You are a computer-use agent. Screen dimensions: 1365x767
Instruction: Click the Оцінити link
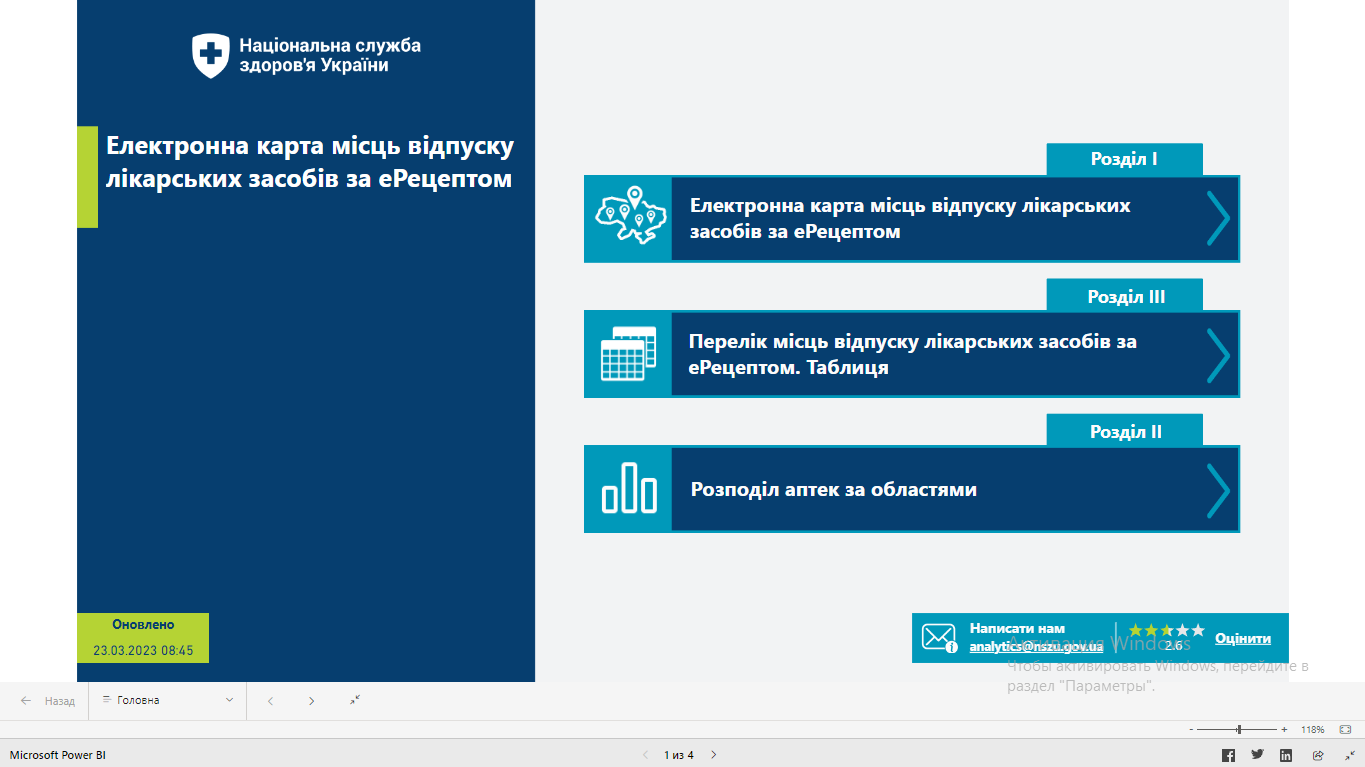tap(1243, 638)
